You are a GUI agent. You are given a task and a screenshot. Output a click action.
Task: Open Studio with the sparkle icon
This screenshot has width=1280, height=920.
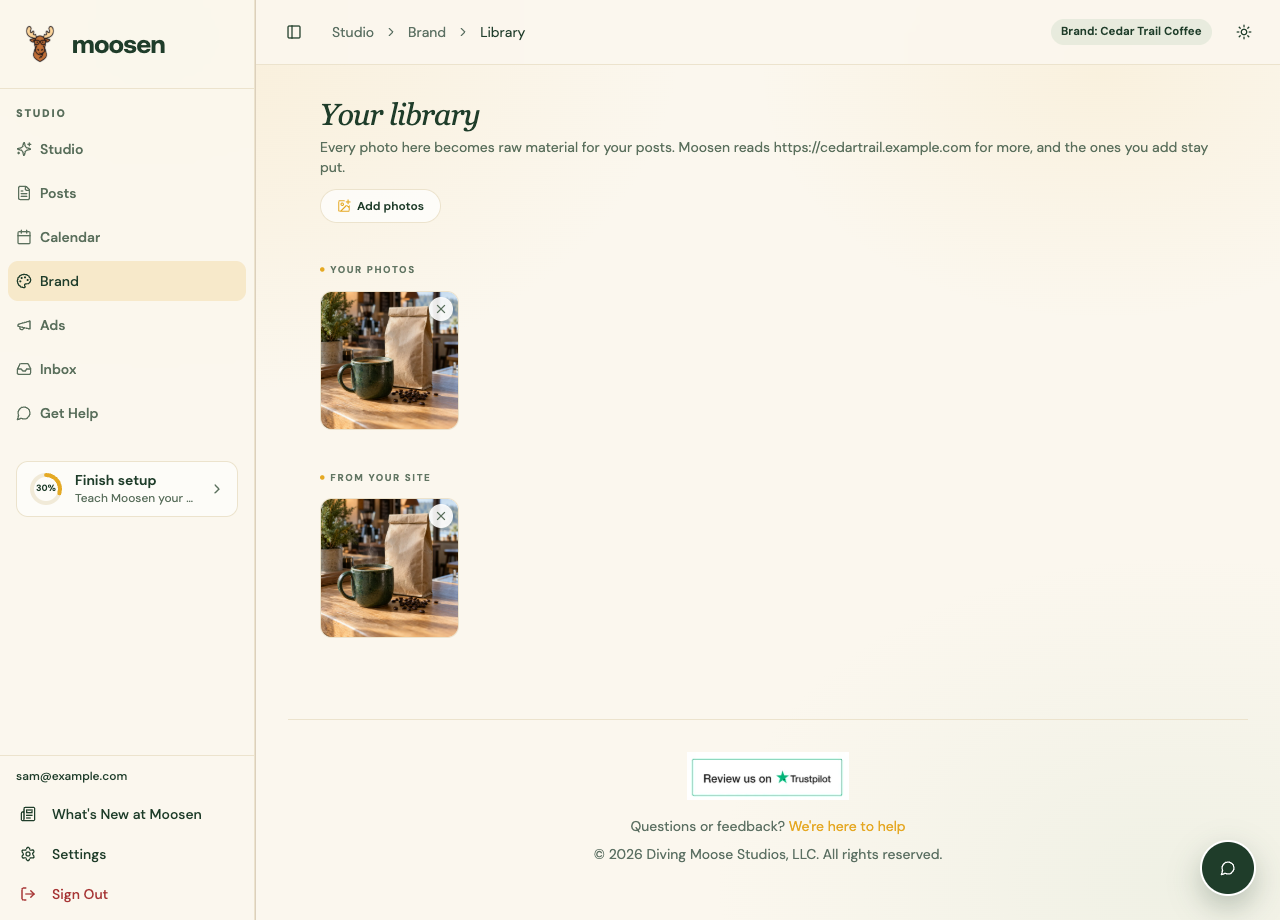(24, 149)
